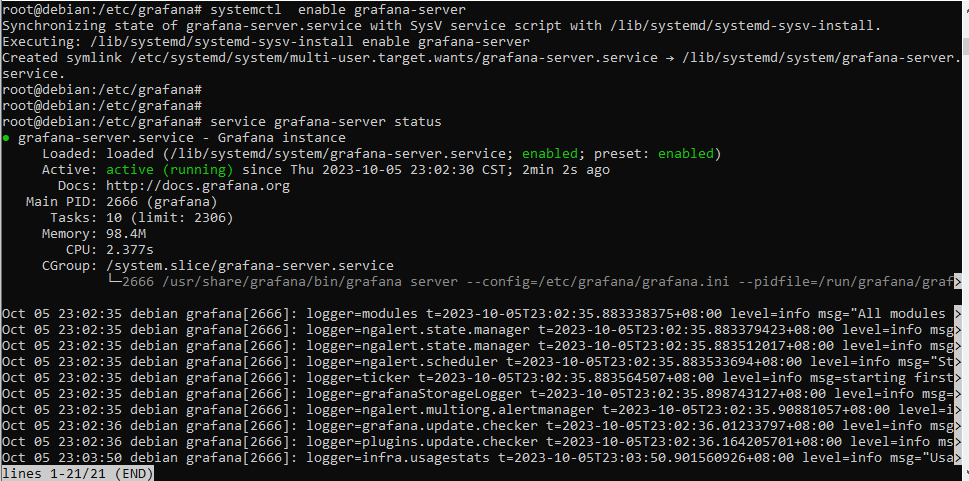Click the truncation marker ending the CGroup command line
The image size is (969, 481).
tap(958, 282)
